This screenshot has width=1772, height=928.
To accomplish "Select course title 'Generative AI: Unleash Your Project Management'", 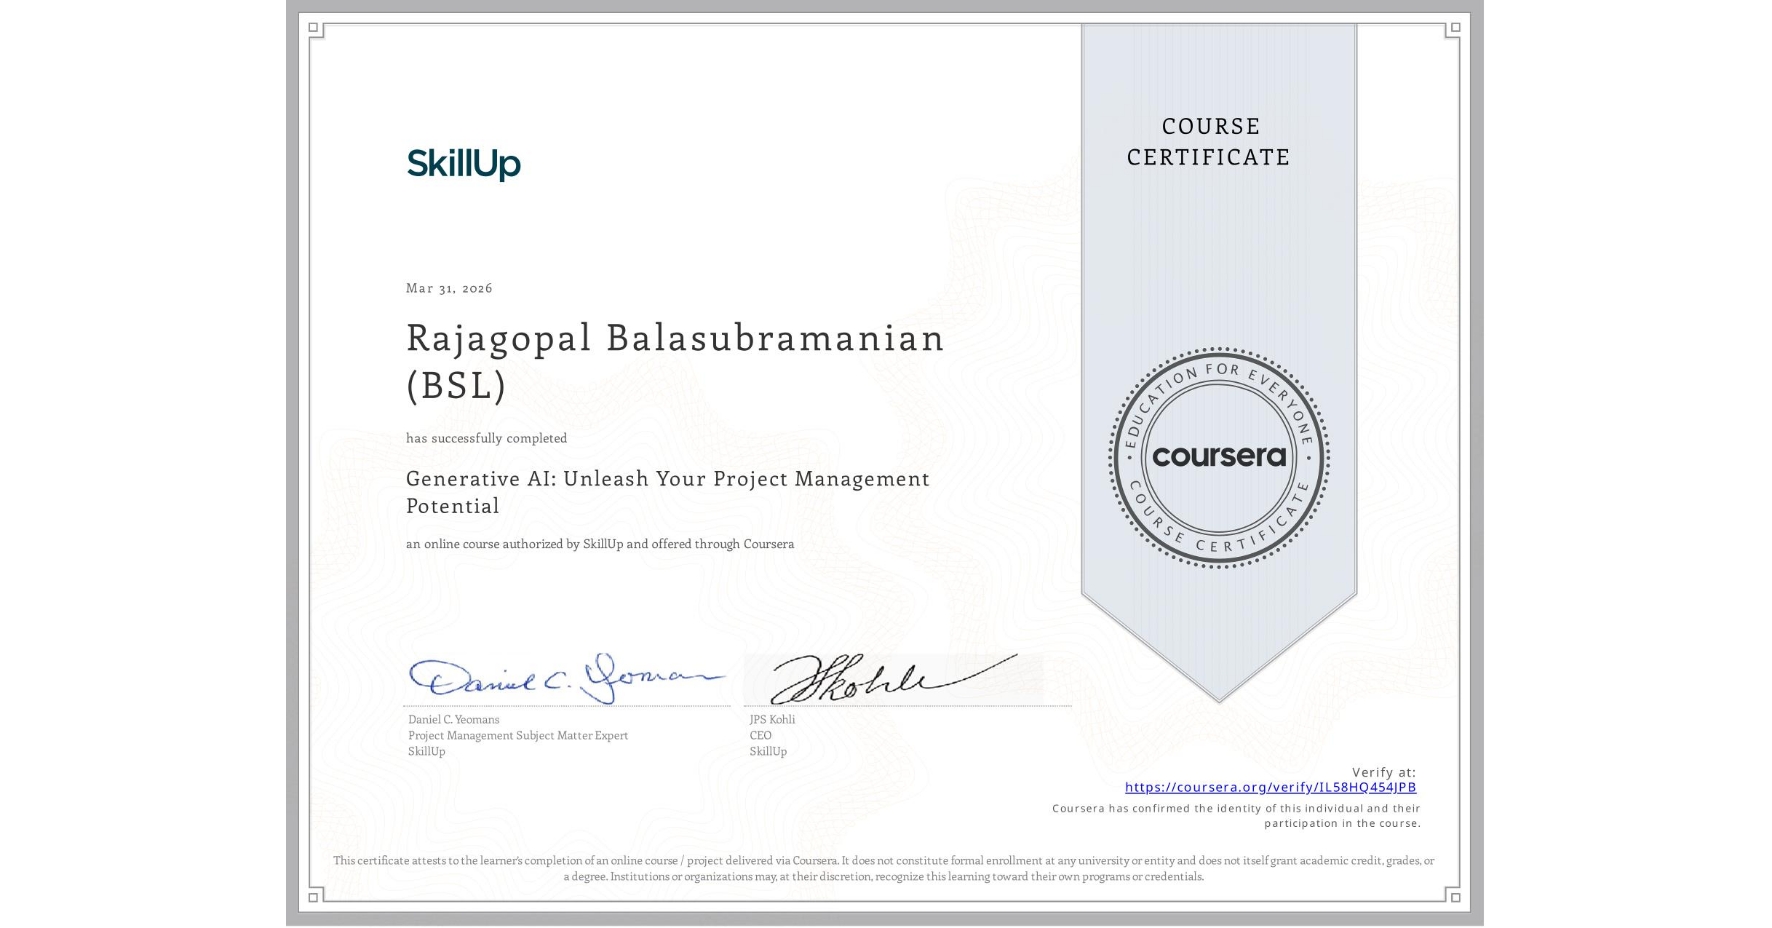I will [x=668, y=479].
